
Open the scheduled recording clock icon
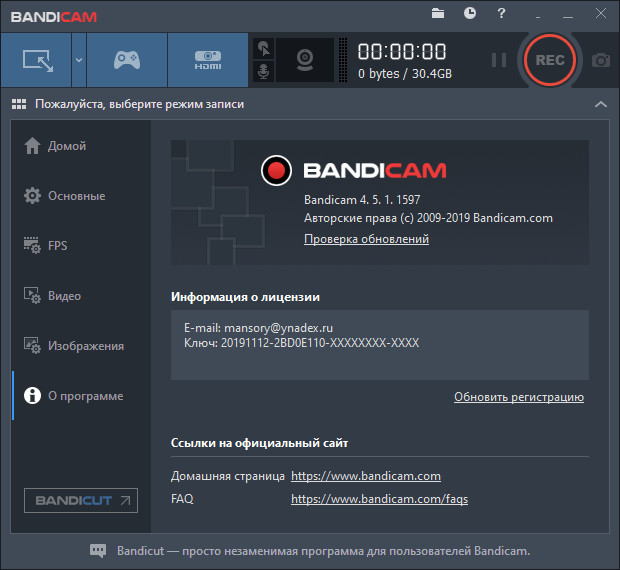470,13
